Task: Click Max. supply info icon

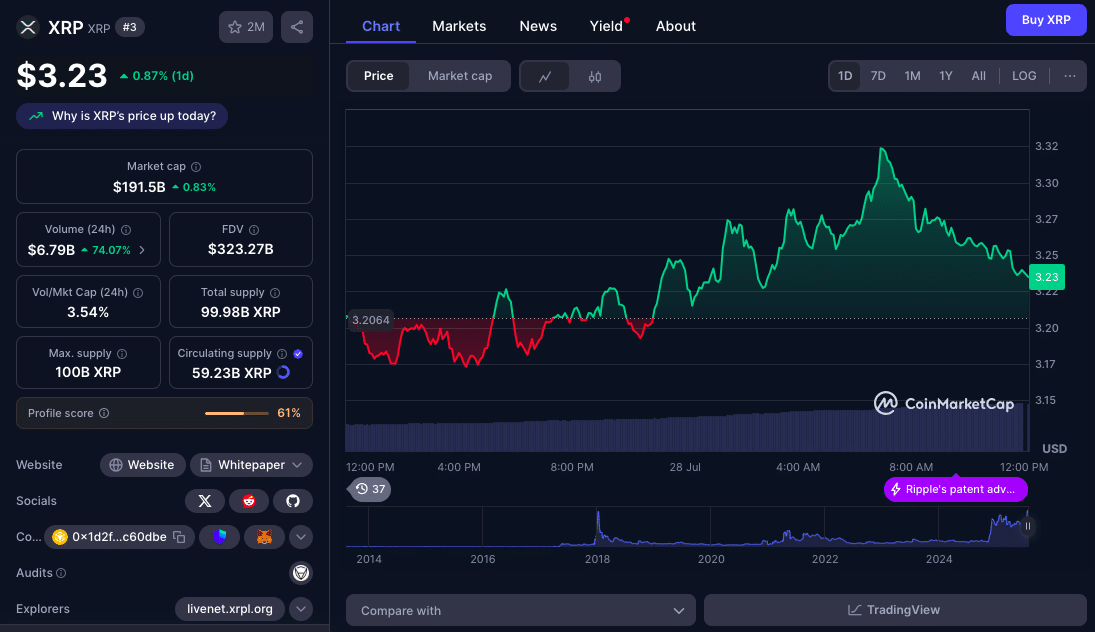Action: (122, 354)
